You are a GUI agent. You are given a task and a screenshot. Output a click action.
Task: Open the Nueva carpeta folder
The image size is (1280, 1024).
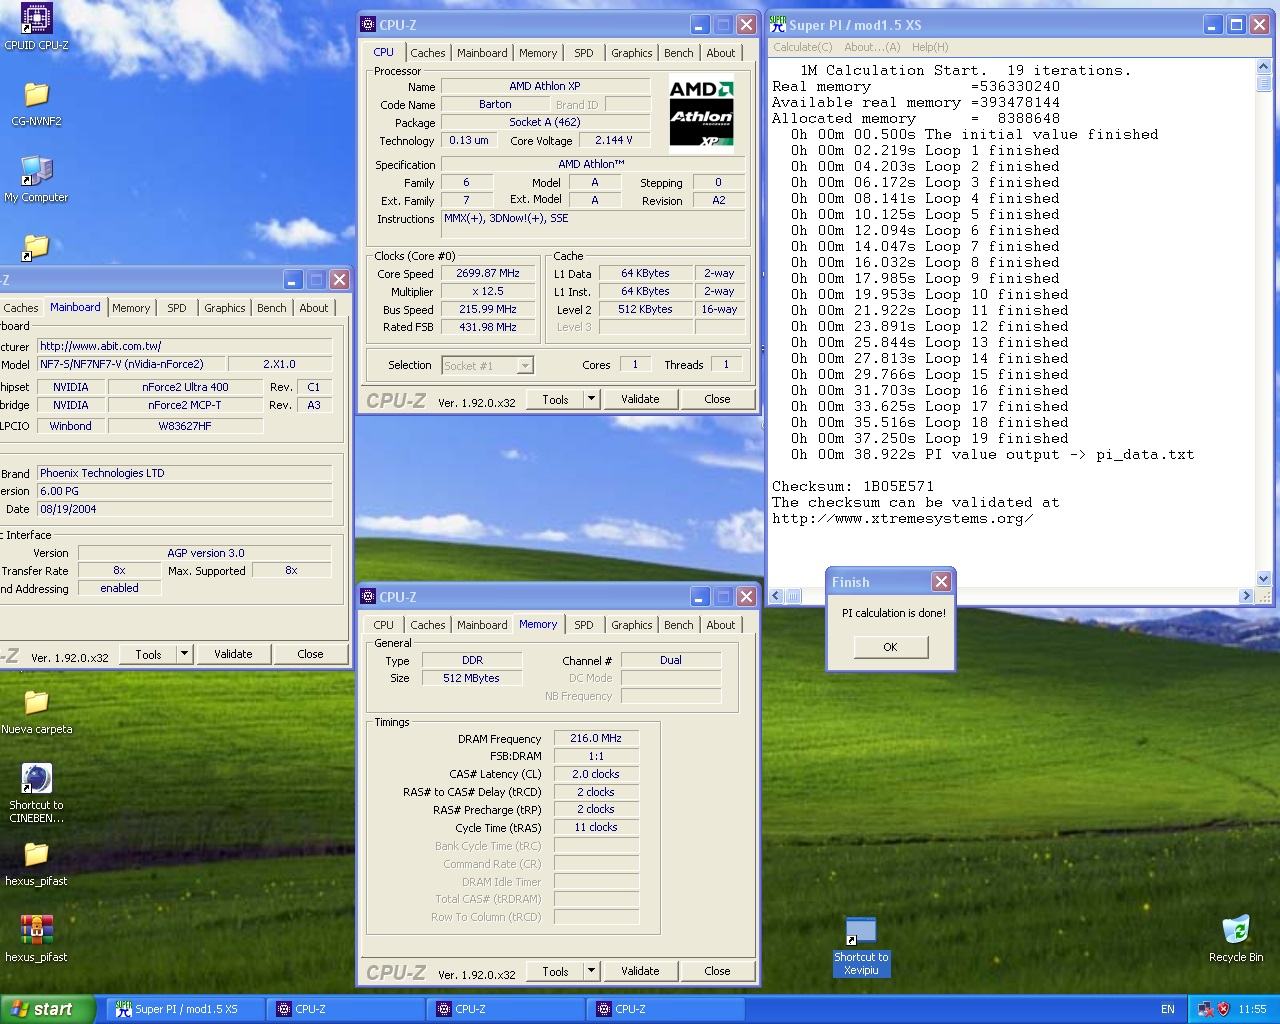[x=36, y=703]
